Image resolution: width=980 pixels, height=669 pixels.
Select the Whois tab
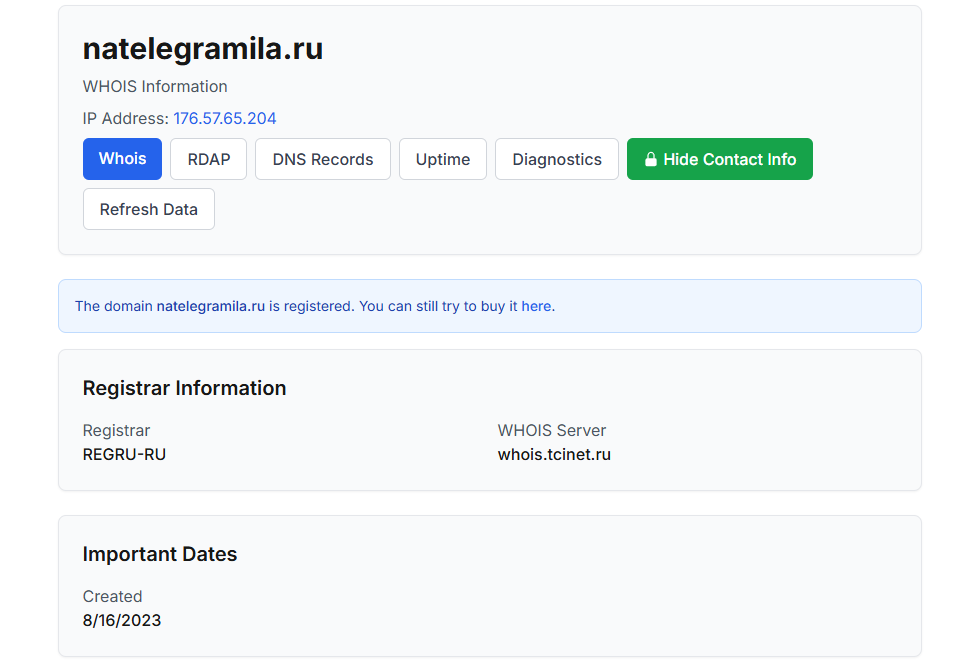tap(122, 159)
